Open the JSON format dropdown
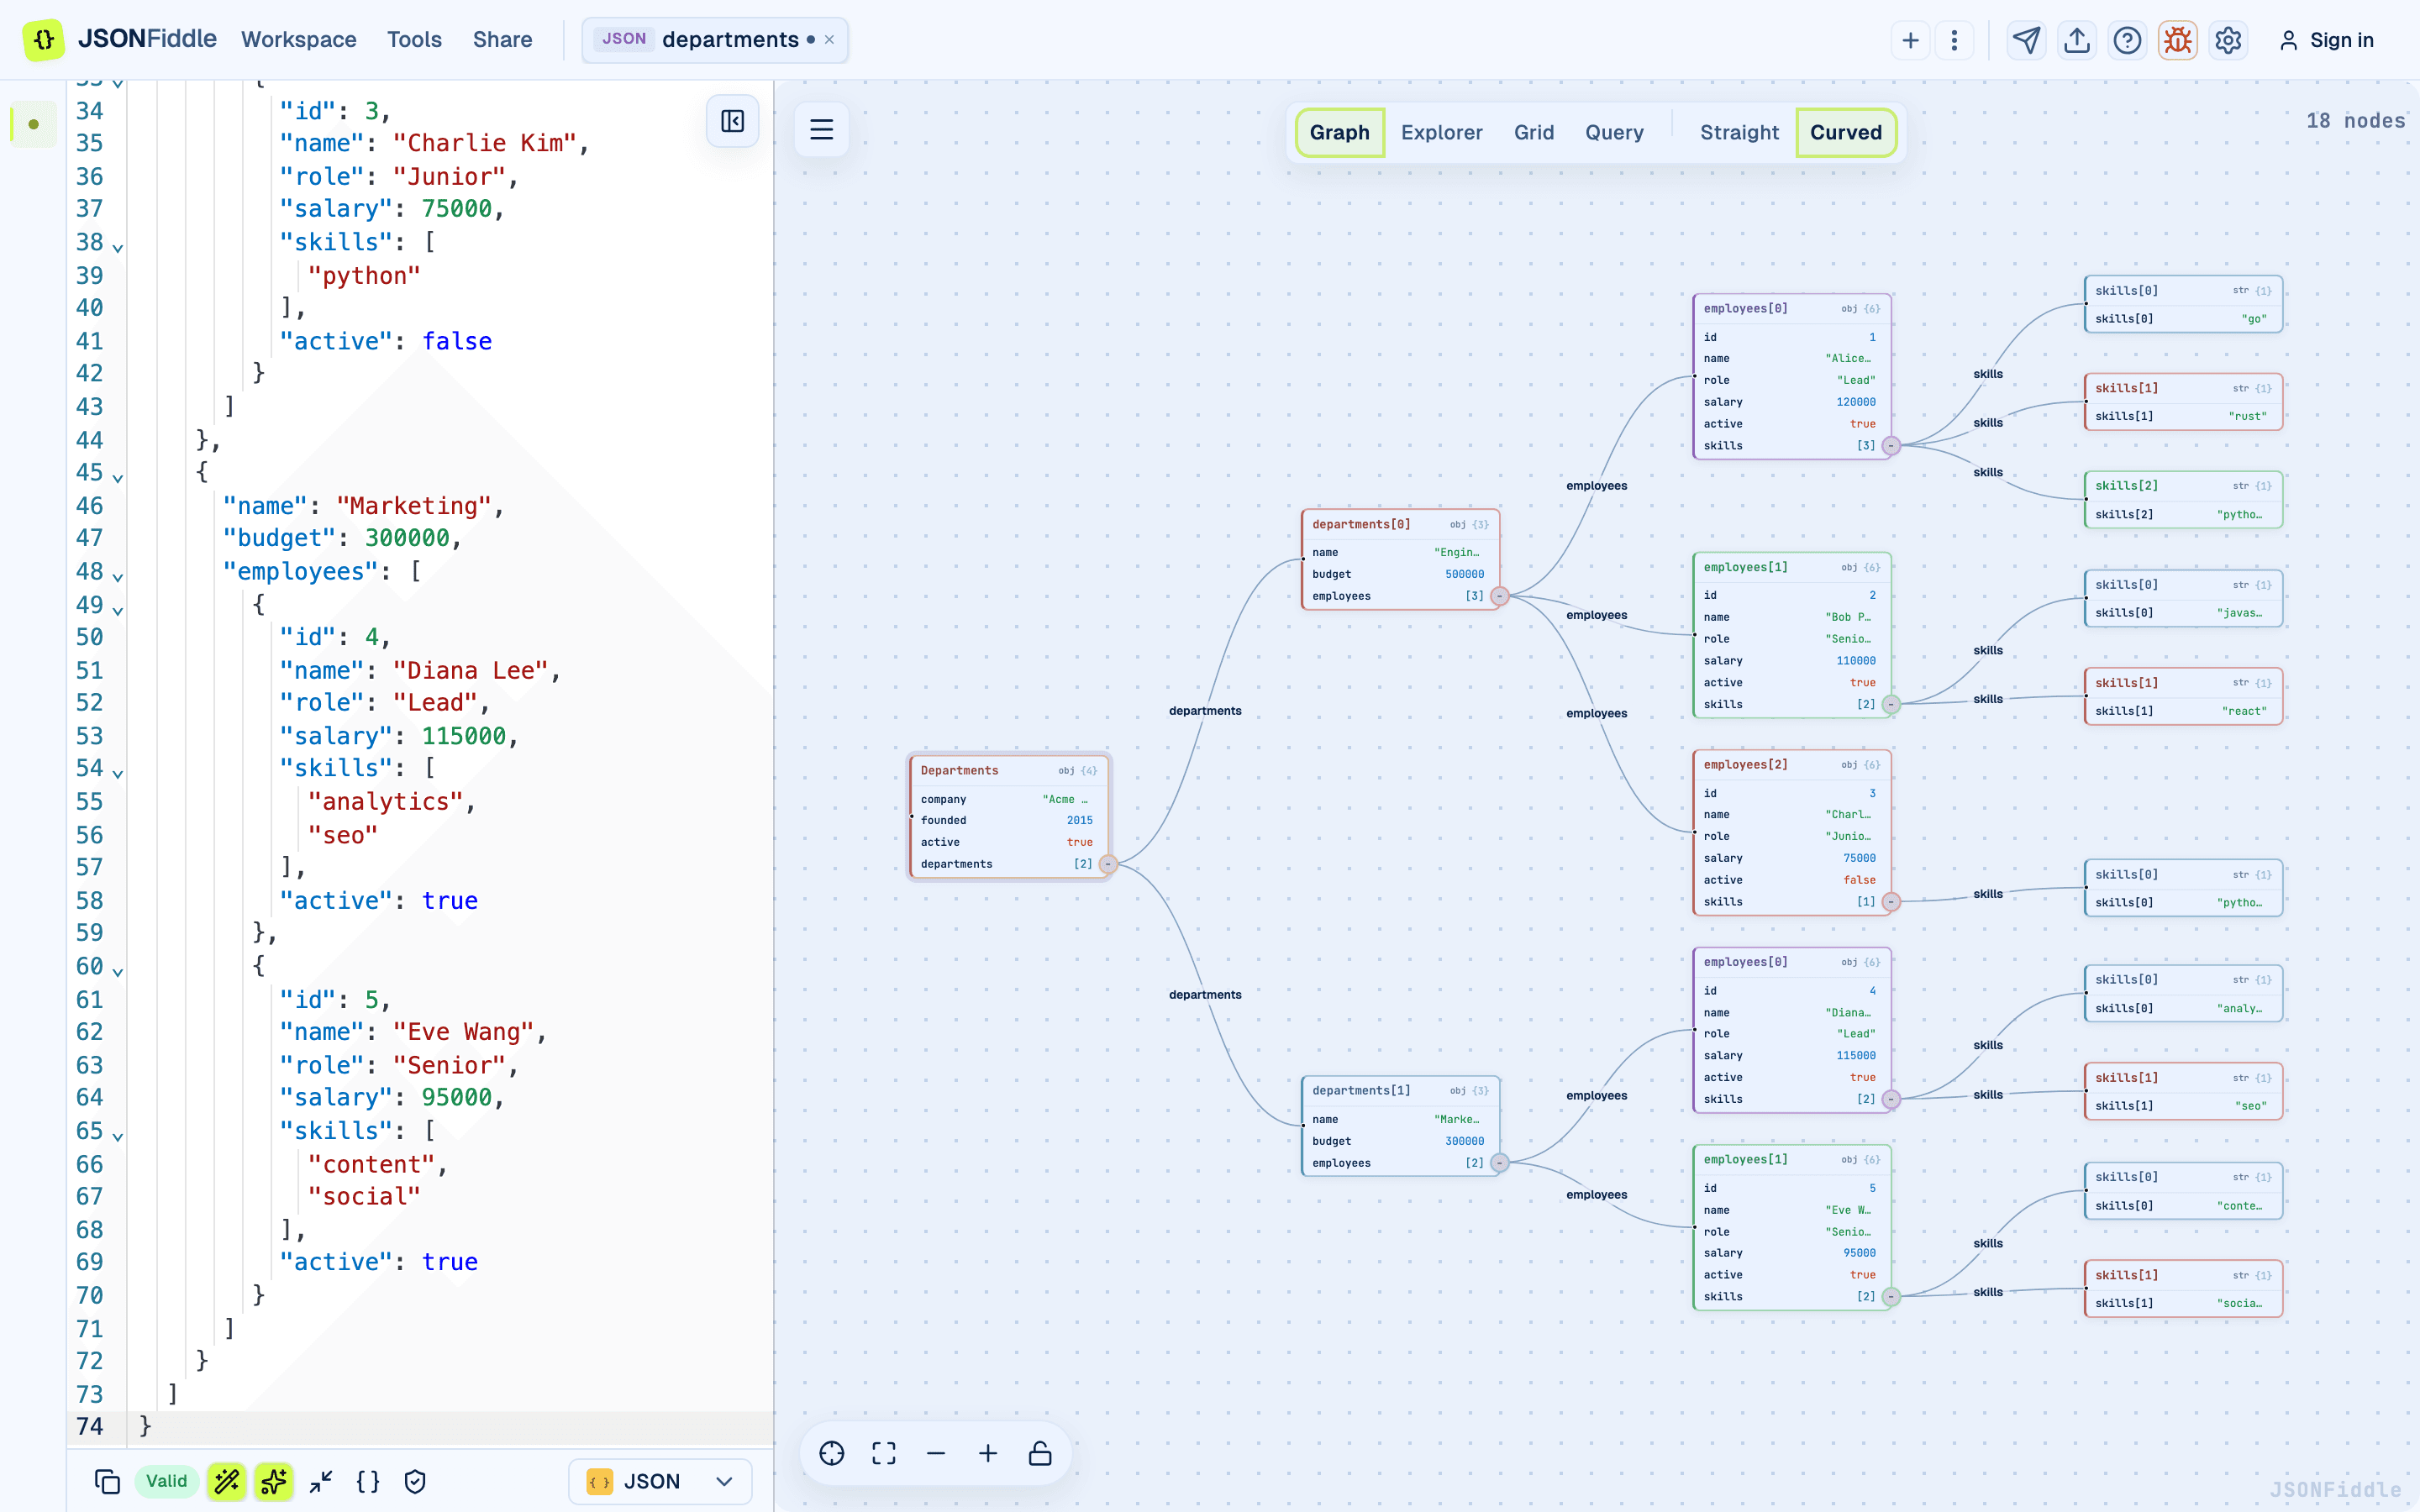The image size is (2420, 1512). [x=660, y=1481]
